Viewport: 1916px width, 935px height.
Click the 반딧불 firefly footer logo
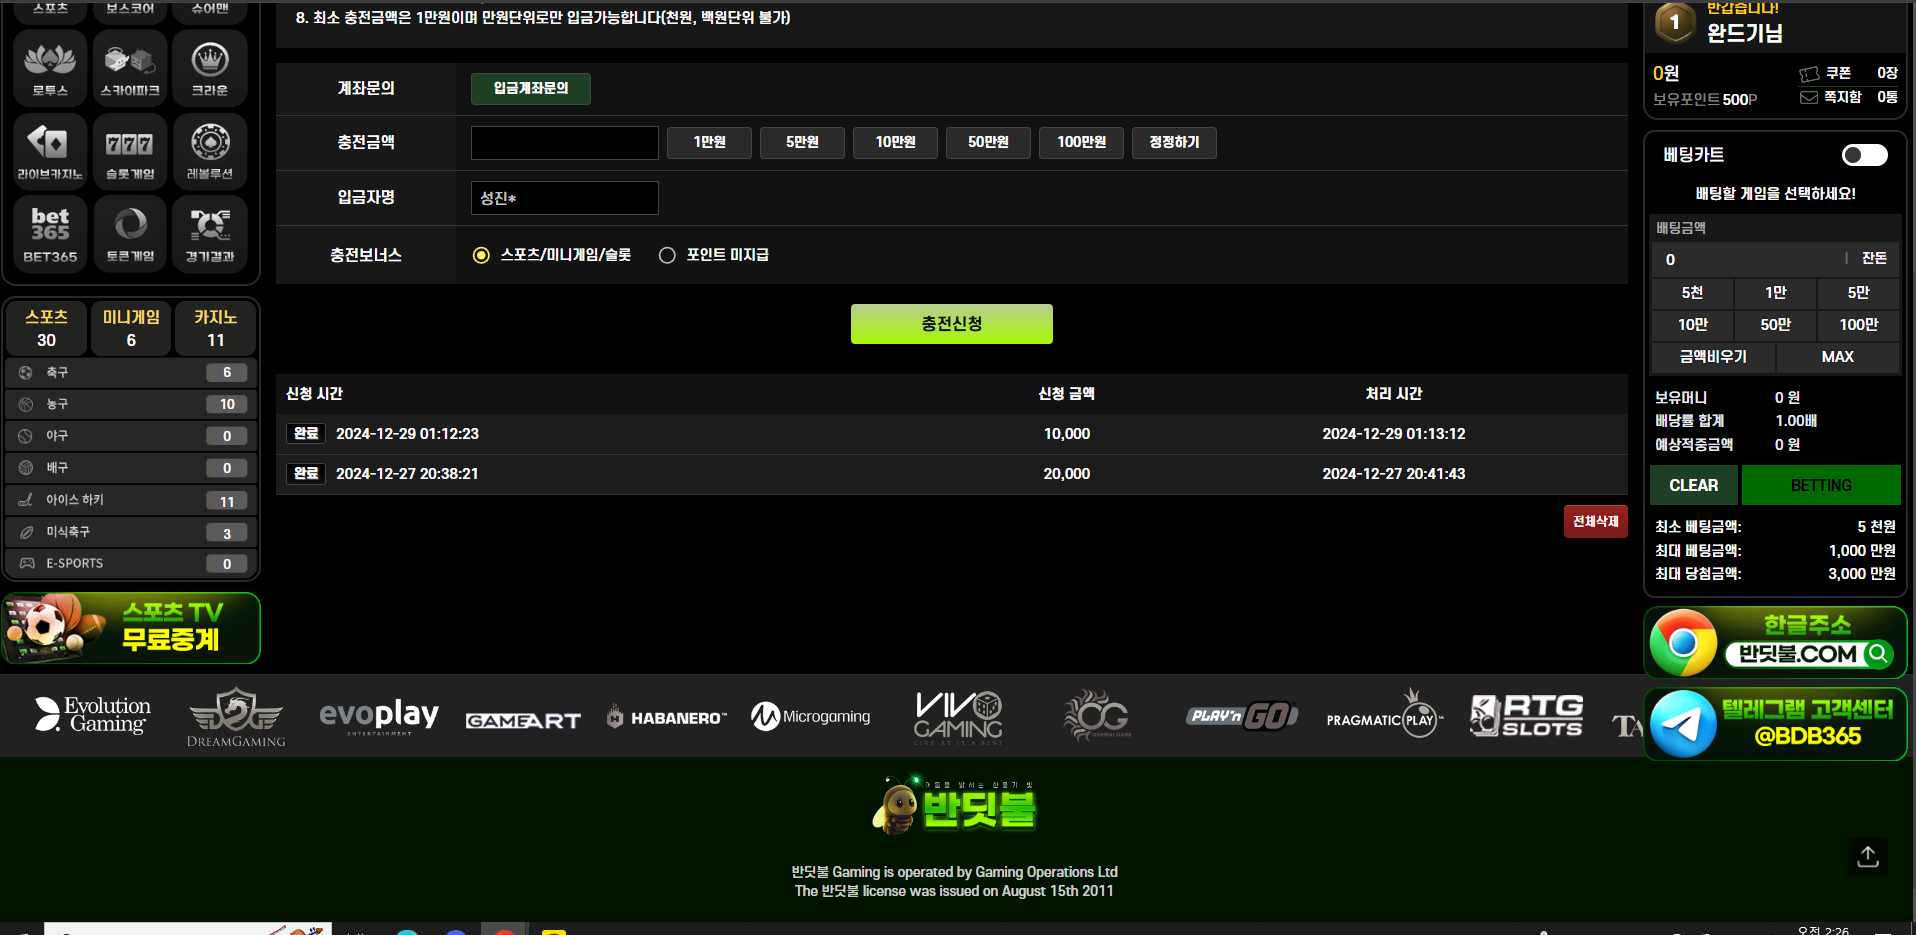coord(954,805)
